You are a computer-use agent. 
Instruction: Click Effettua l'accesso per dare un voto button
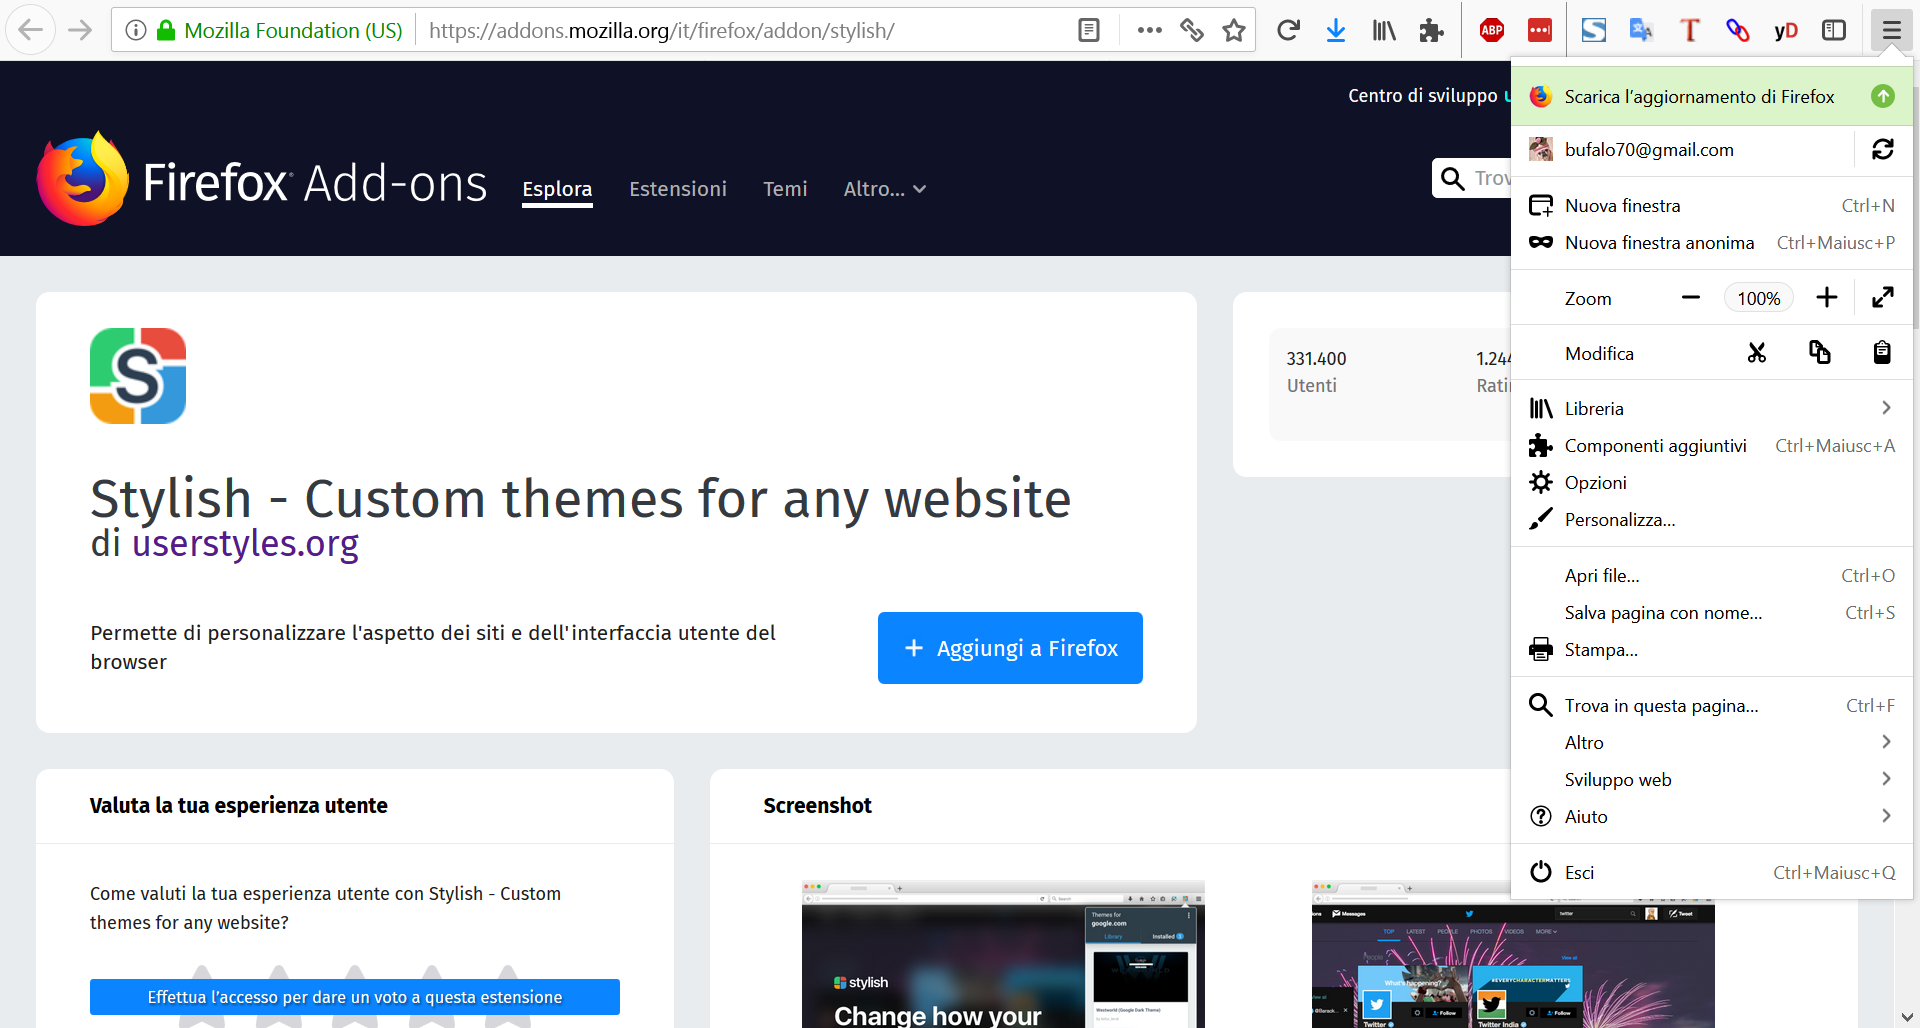pyautogui.click(x=355, y=997)
